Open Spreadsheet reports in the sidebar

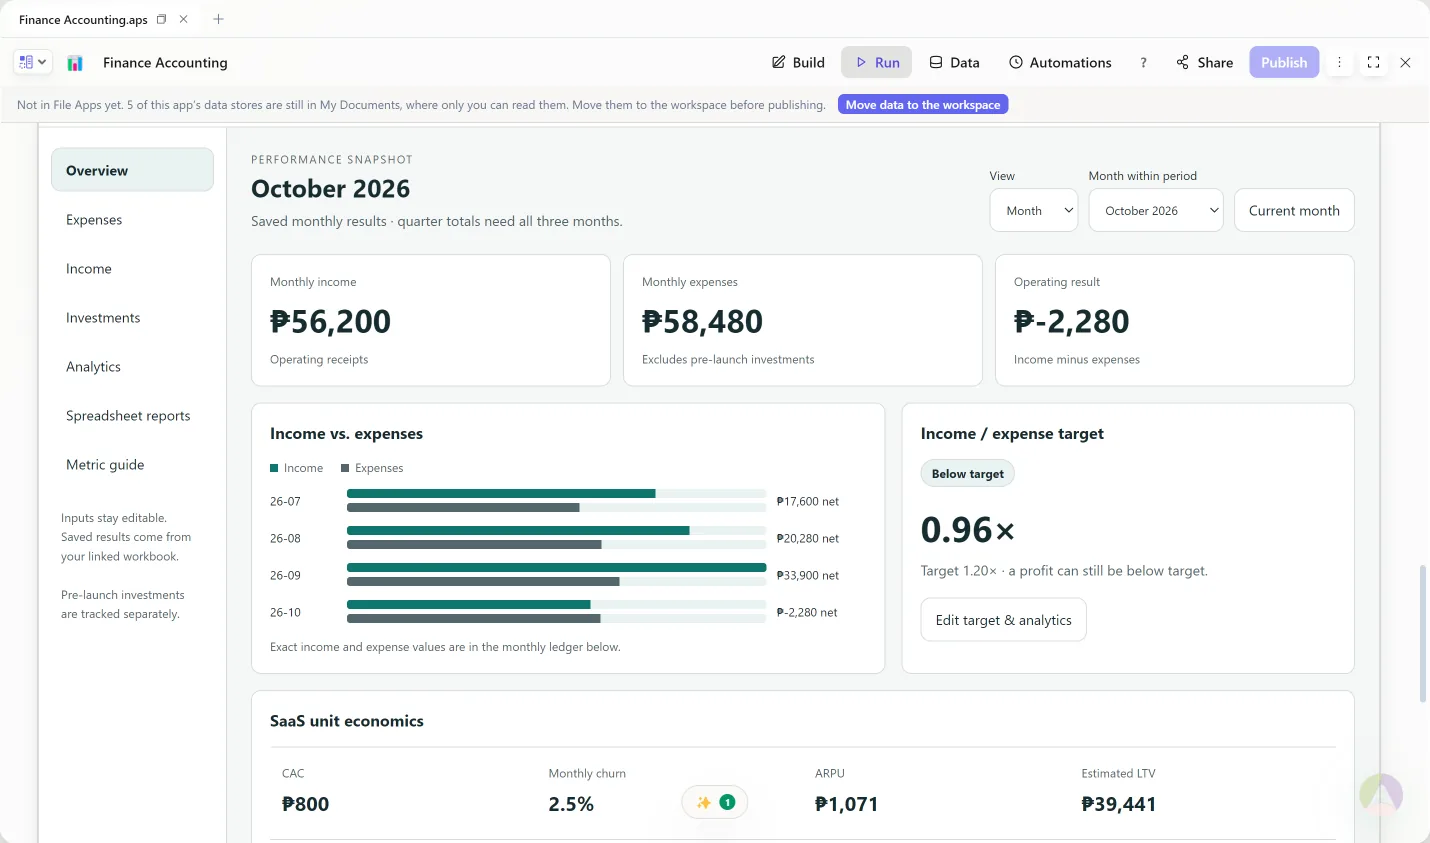click(x=132, y=416)
